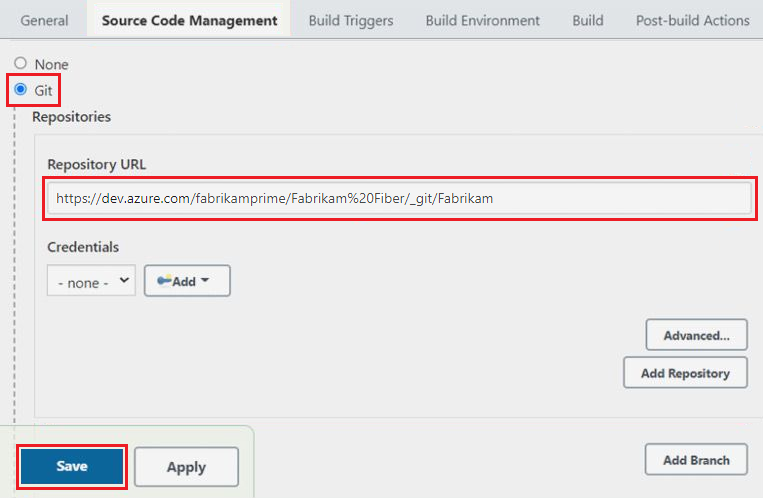The height and width of the screenshot is (498, 763).
Task: Click the Repositories section heading
Action: pyautogui.click(x=71, y=117)
